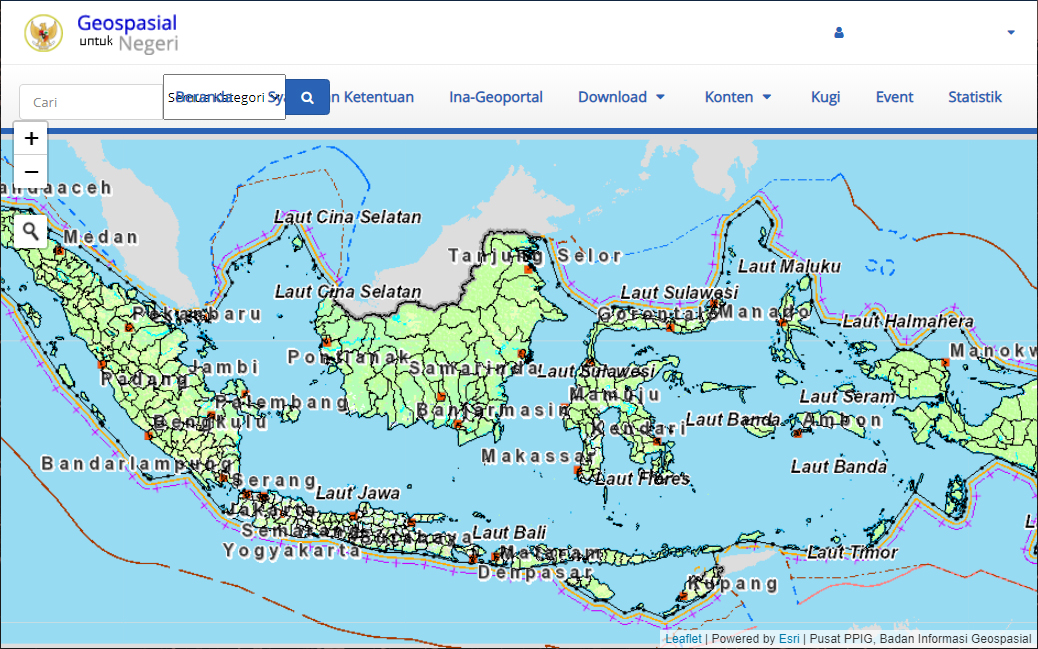Click the Tanjung Selor city marker

coord(528,269)
